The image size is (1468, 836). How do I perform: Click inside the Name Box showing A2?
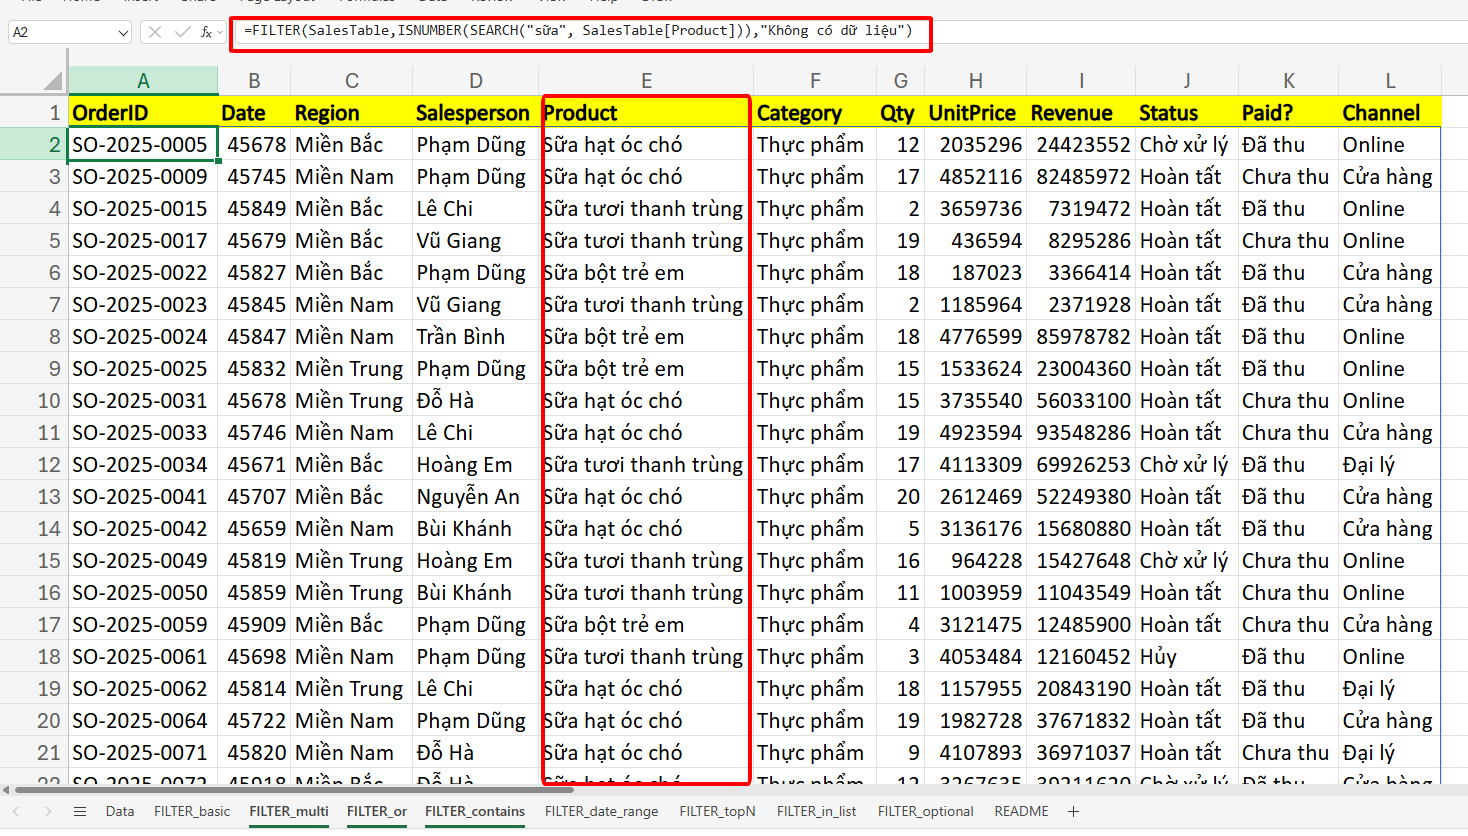(x=62, y=32)
